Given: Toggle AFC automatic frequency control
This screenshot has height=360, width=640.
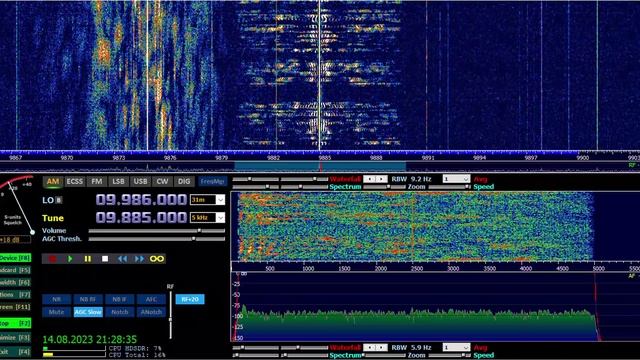Looking at the screenshot, I should click(151, 299).
